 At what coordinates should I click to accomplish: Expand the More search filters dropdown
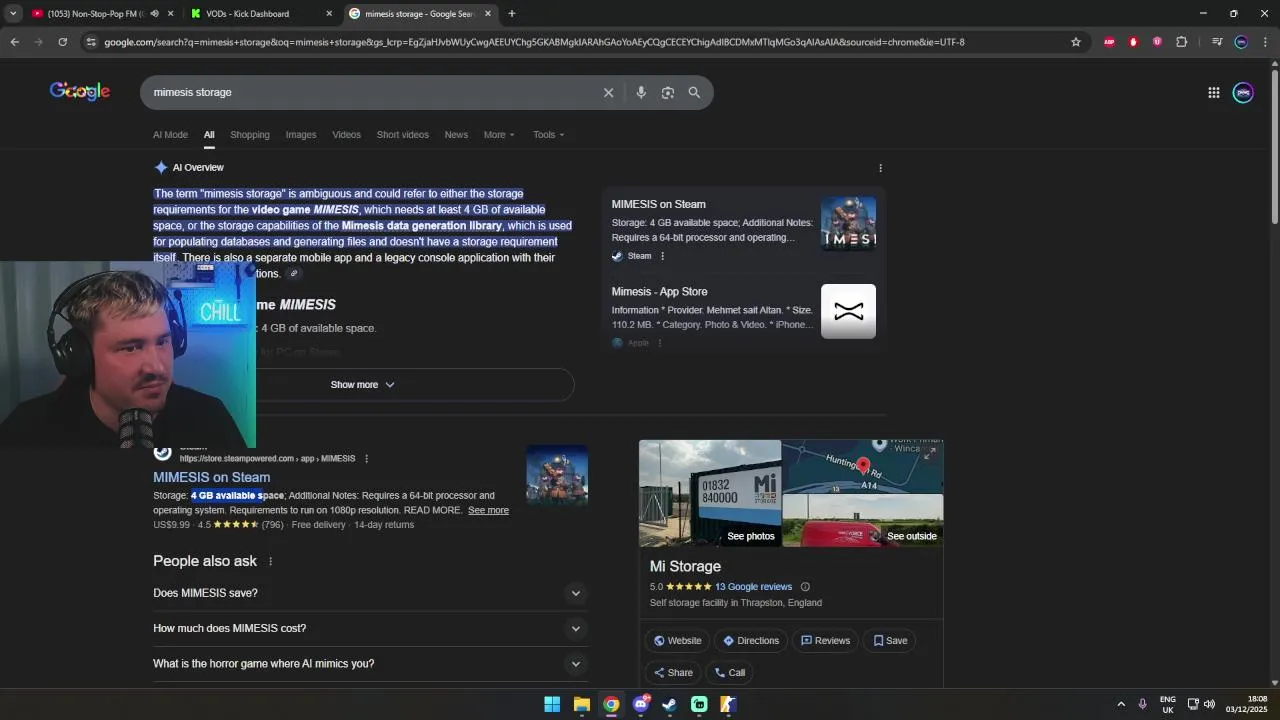pos(499,135)
